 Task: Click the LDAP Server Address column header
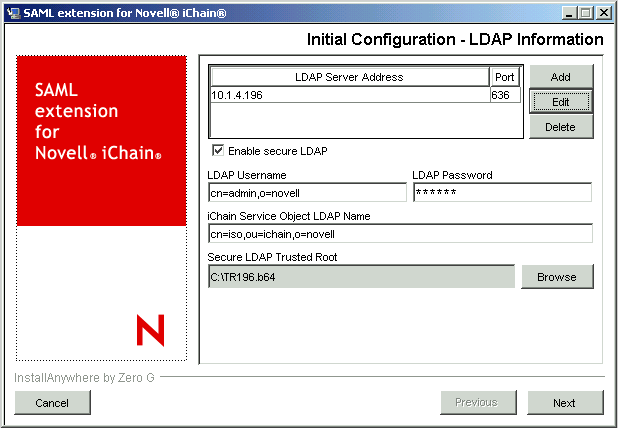point(350,77)
